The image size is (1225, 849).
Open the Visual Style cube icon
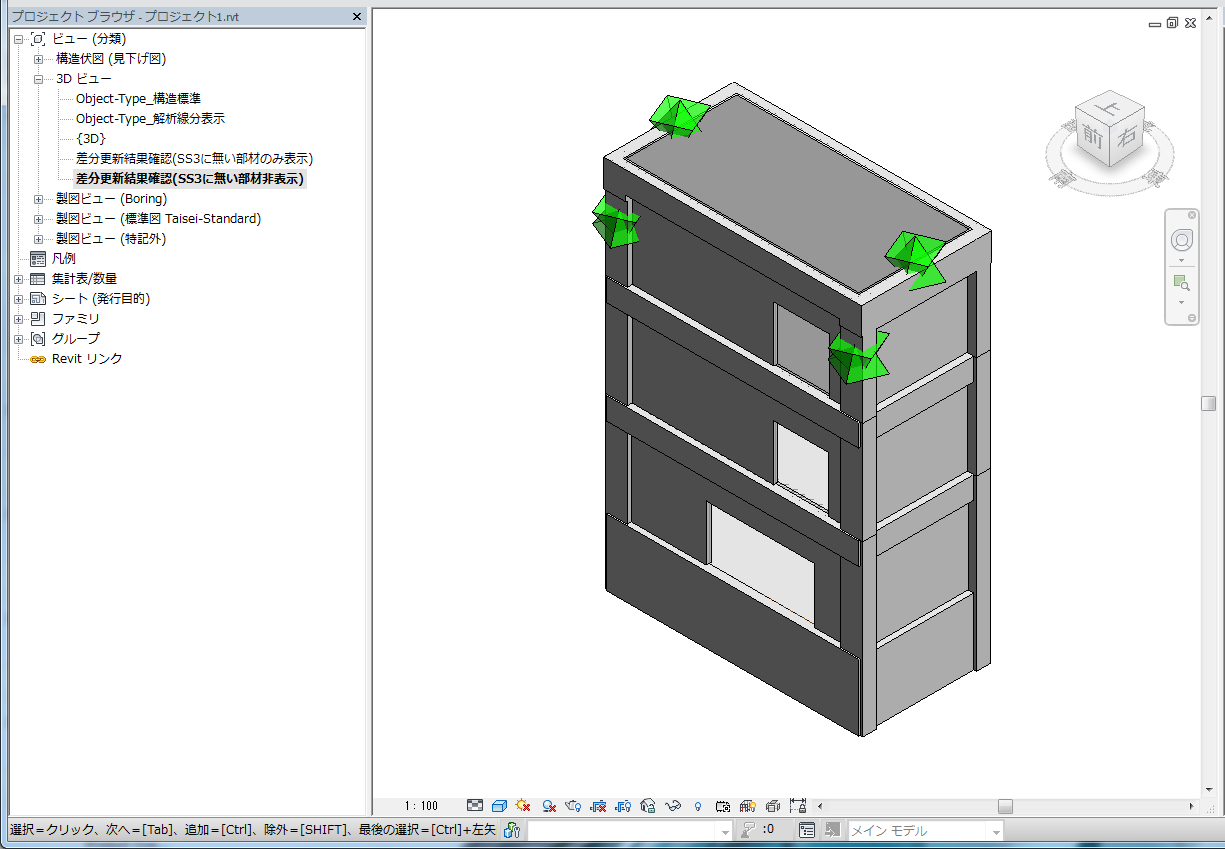coord(499,805)
